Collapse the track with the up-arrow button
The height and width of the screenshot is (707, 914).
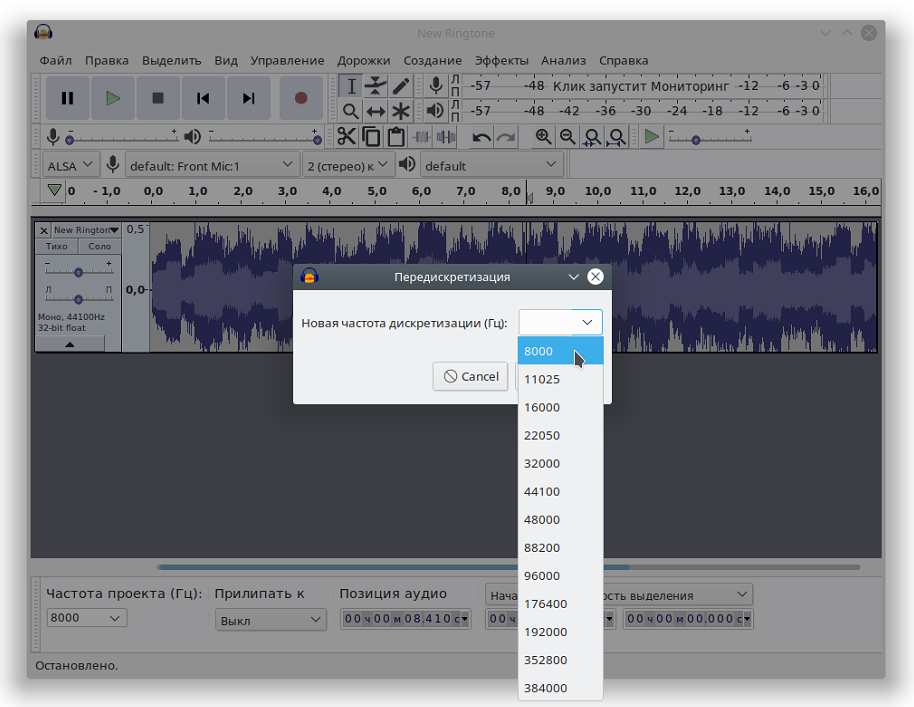coord(69,344)
